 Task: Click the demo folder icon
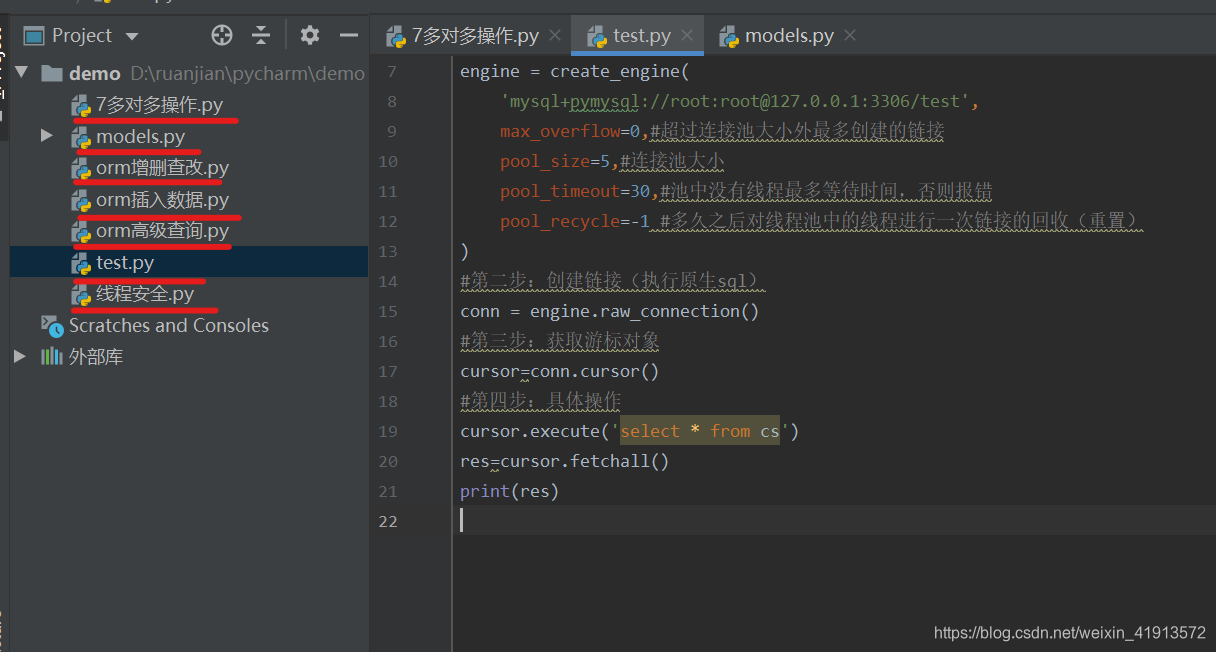click(x=52, y=73)
